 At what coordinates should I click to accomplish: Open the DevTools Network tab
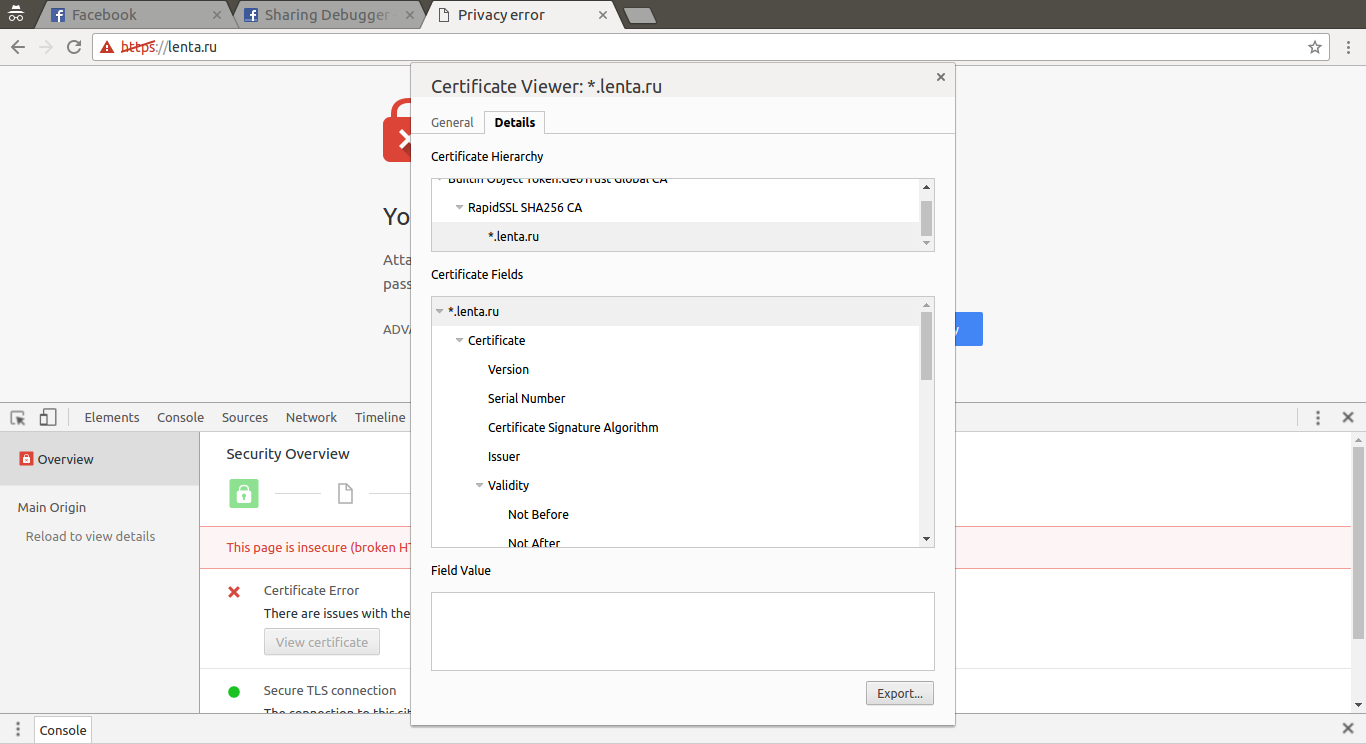(x=311, y=418)
